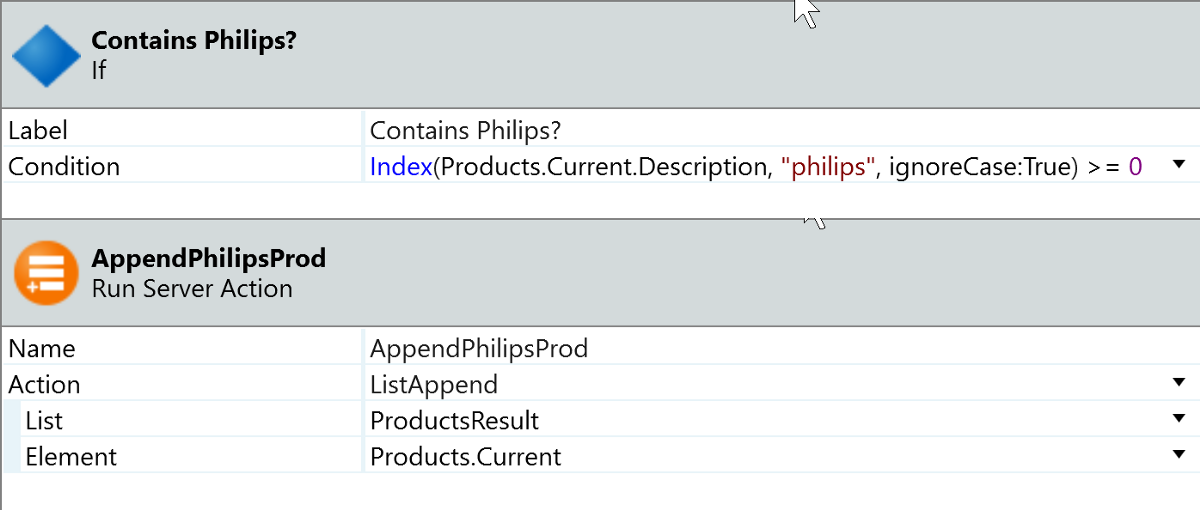This screenshot has height=510, width=1200.
Task: Select the ListAppend action value
Action: pyautogui.click(x=434, y=385)
